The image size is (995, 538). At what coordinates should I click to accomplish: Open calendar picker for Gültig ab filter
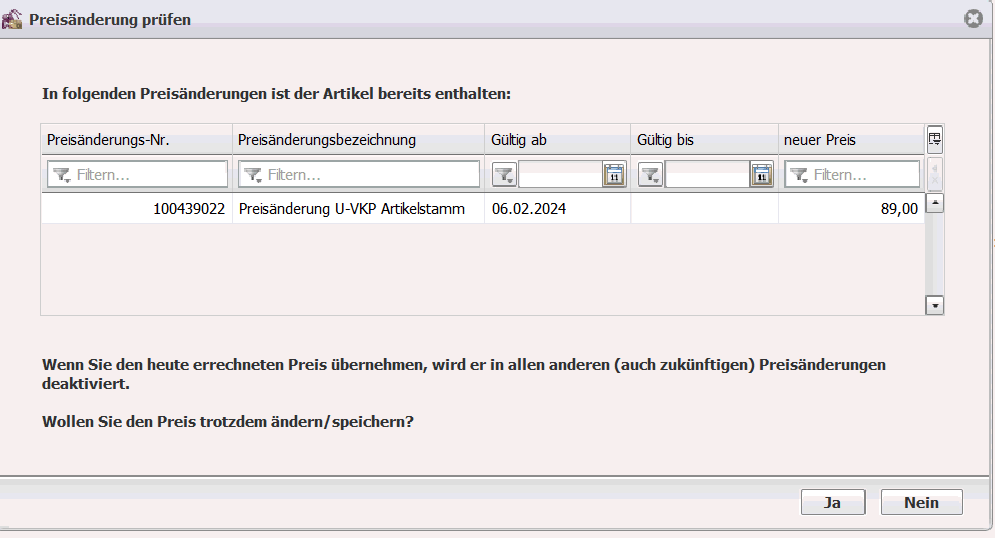click(x=614, y=174)
